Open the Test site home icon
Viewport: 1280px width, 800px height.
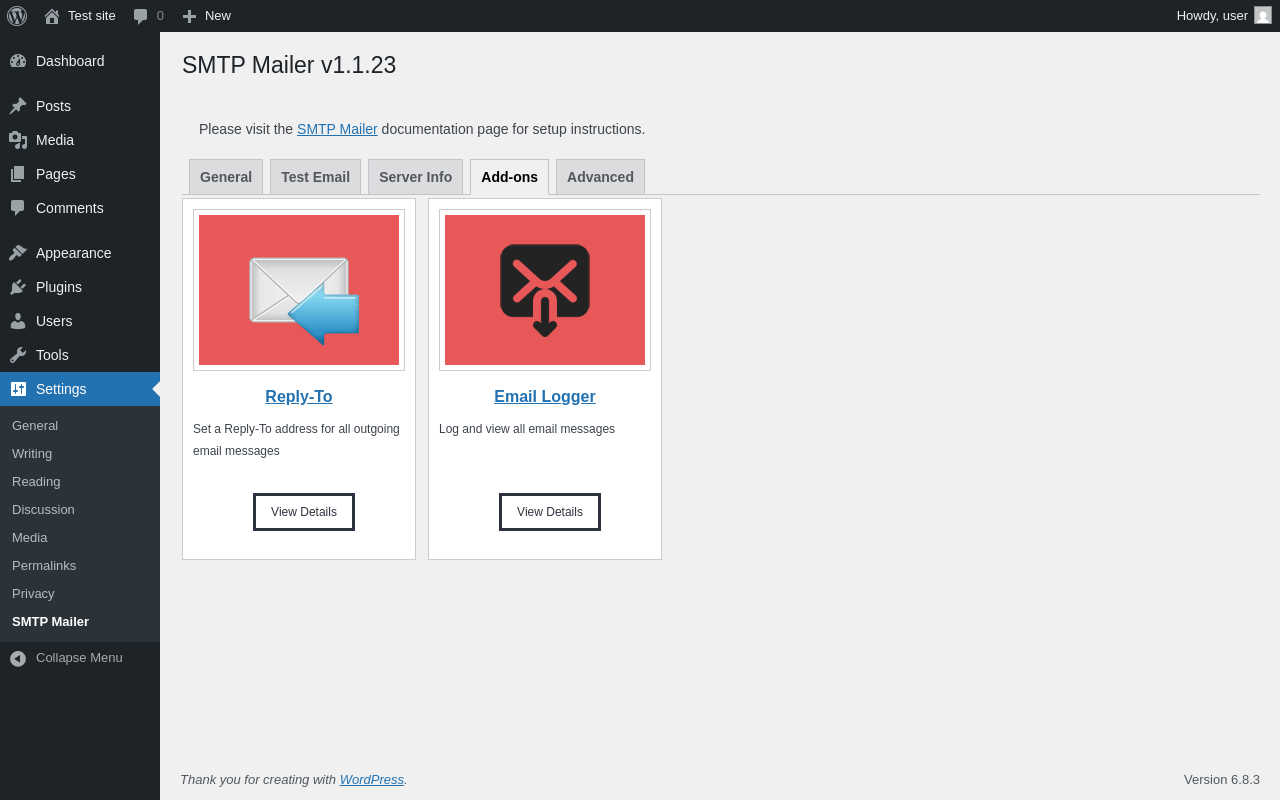pos(52,16)
